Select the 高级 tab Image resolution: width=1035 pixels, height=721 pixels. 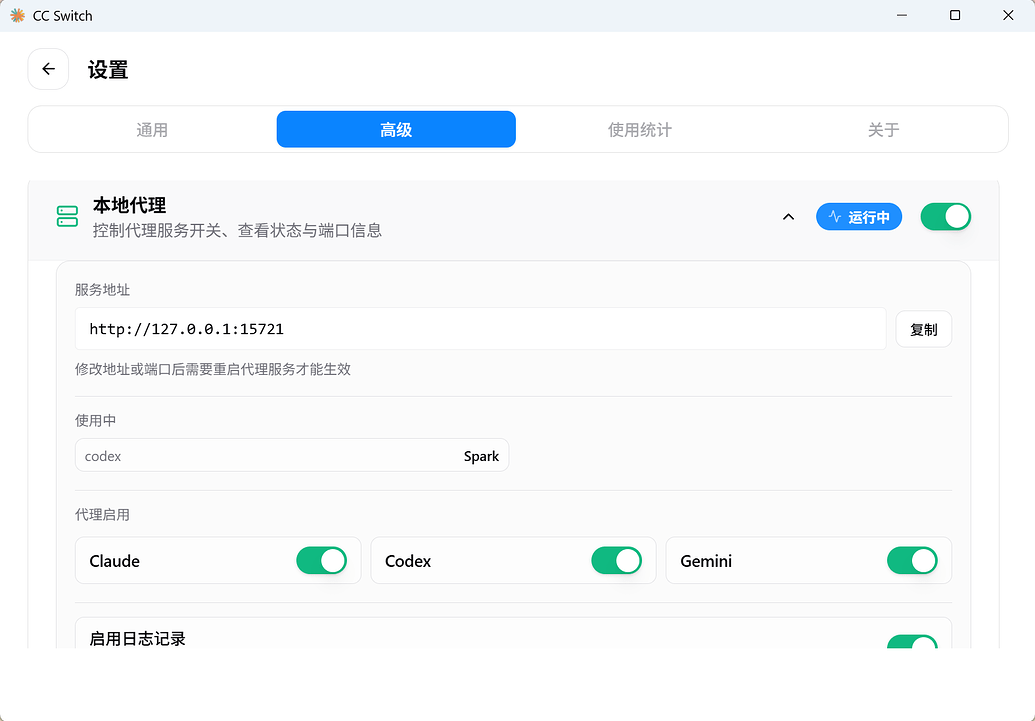tap(396, 129)
